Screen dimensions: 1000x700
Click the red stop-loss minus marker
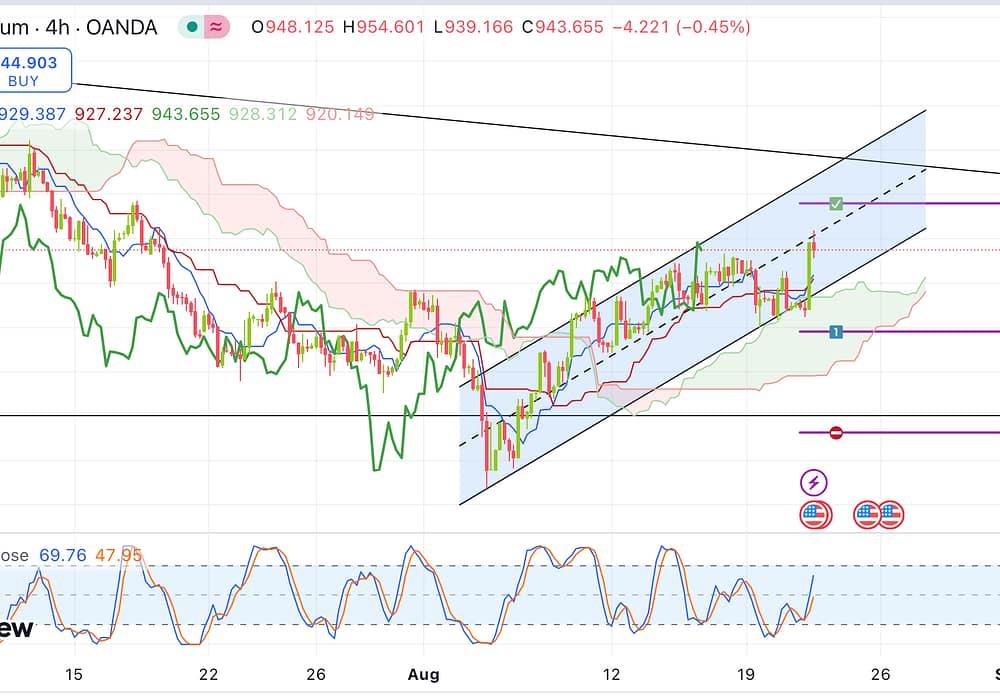[x=836, y=433]
